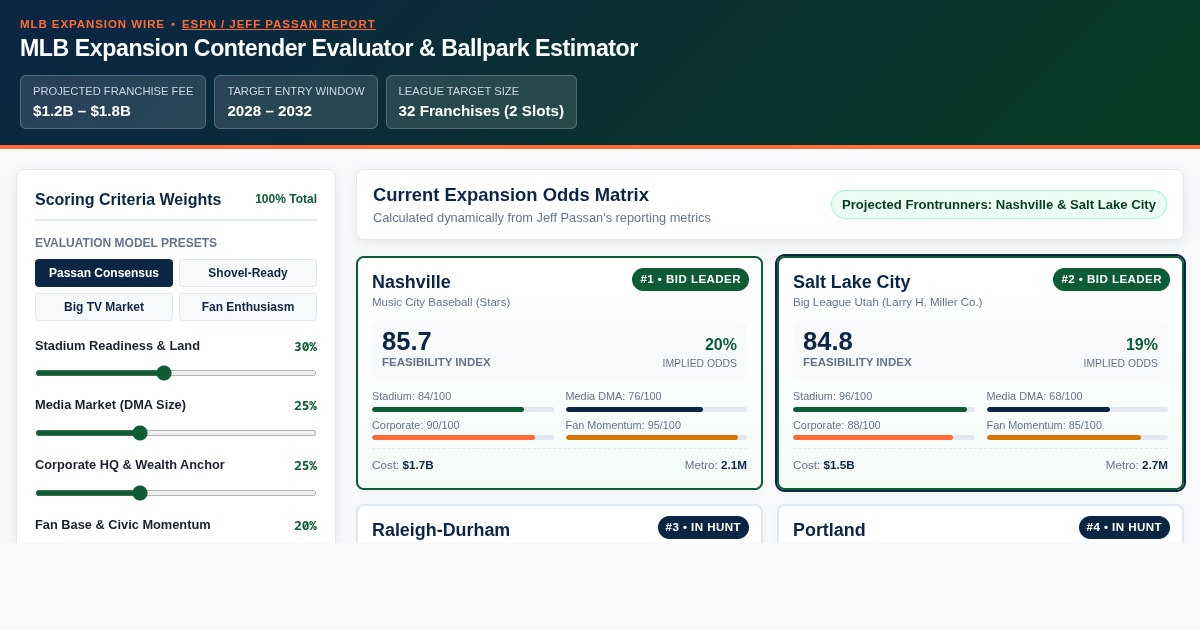Apply the Fan Enthusiasm preset
The width and height of the screenshot is (1200, 630).
[x=248, y=307]
